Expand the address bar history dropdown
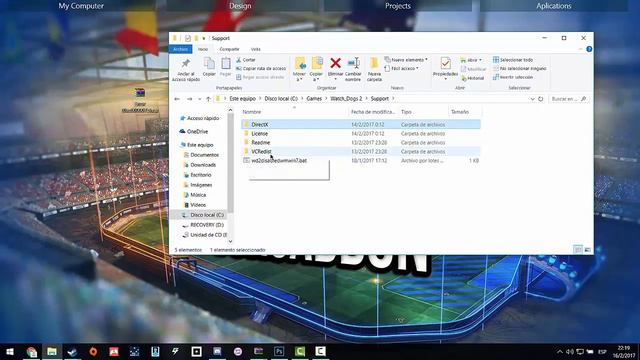640x360 pixels. (532, 99)
